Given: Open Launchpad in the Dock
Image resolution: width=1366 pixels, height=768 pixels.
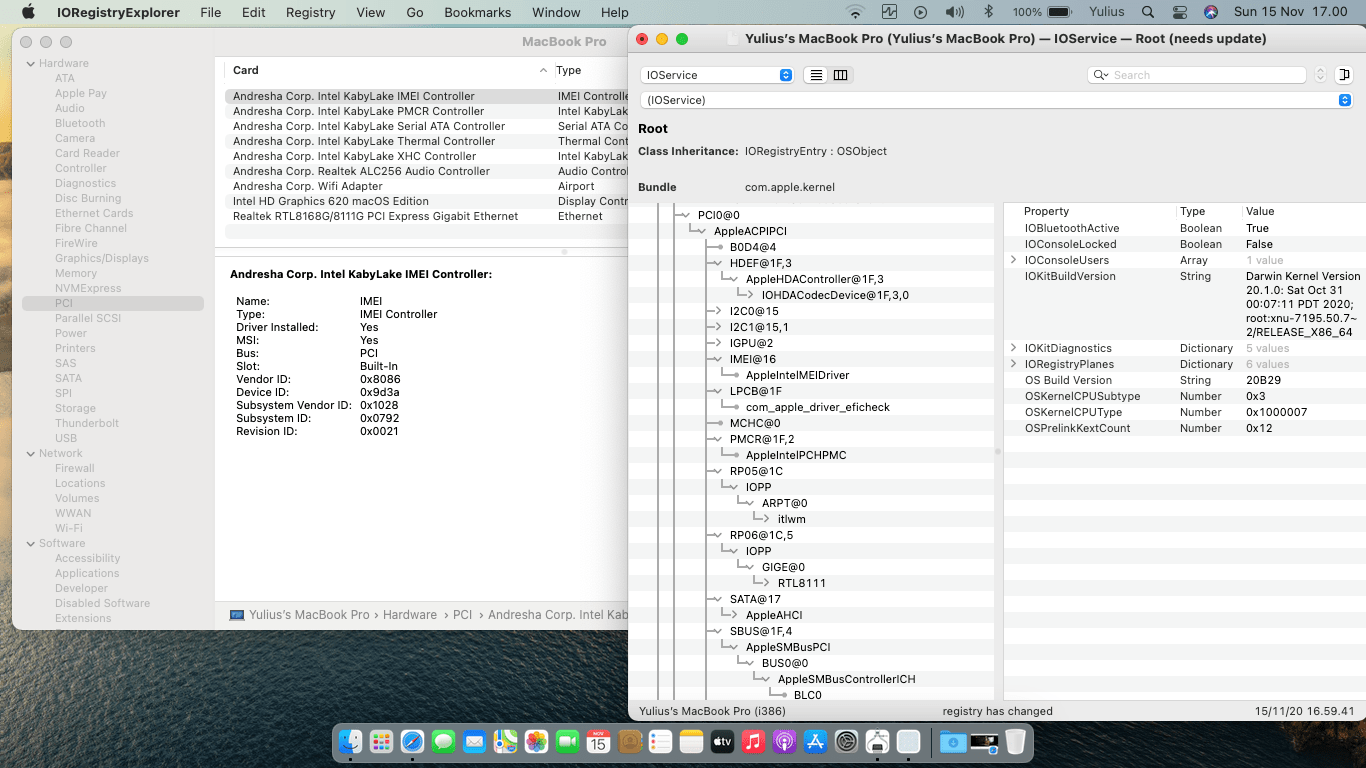Looking at the screenshot, I should [381, 741].
